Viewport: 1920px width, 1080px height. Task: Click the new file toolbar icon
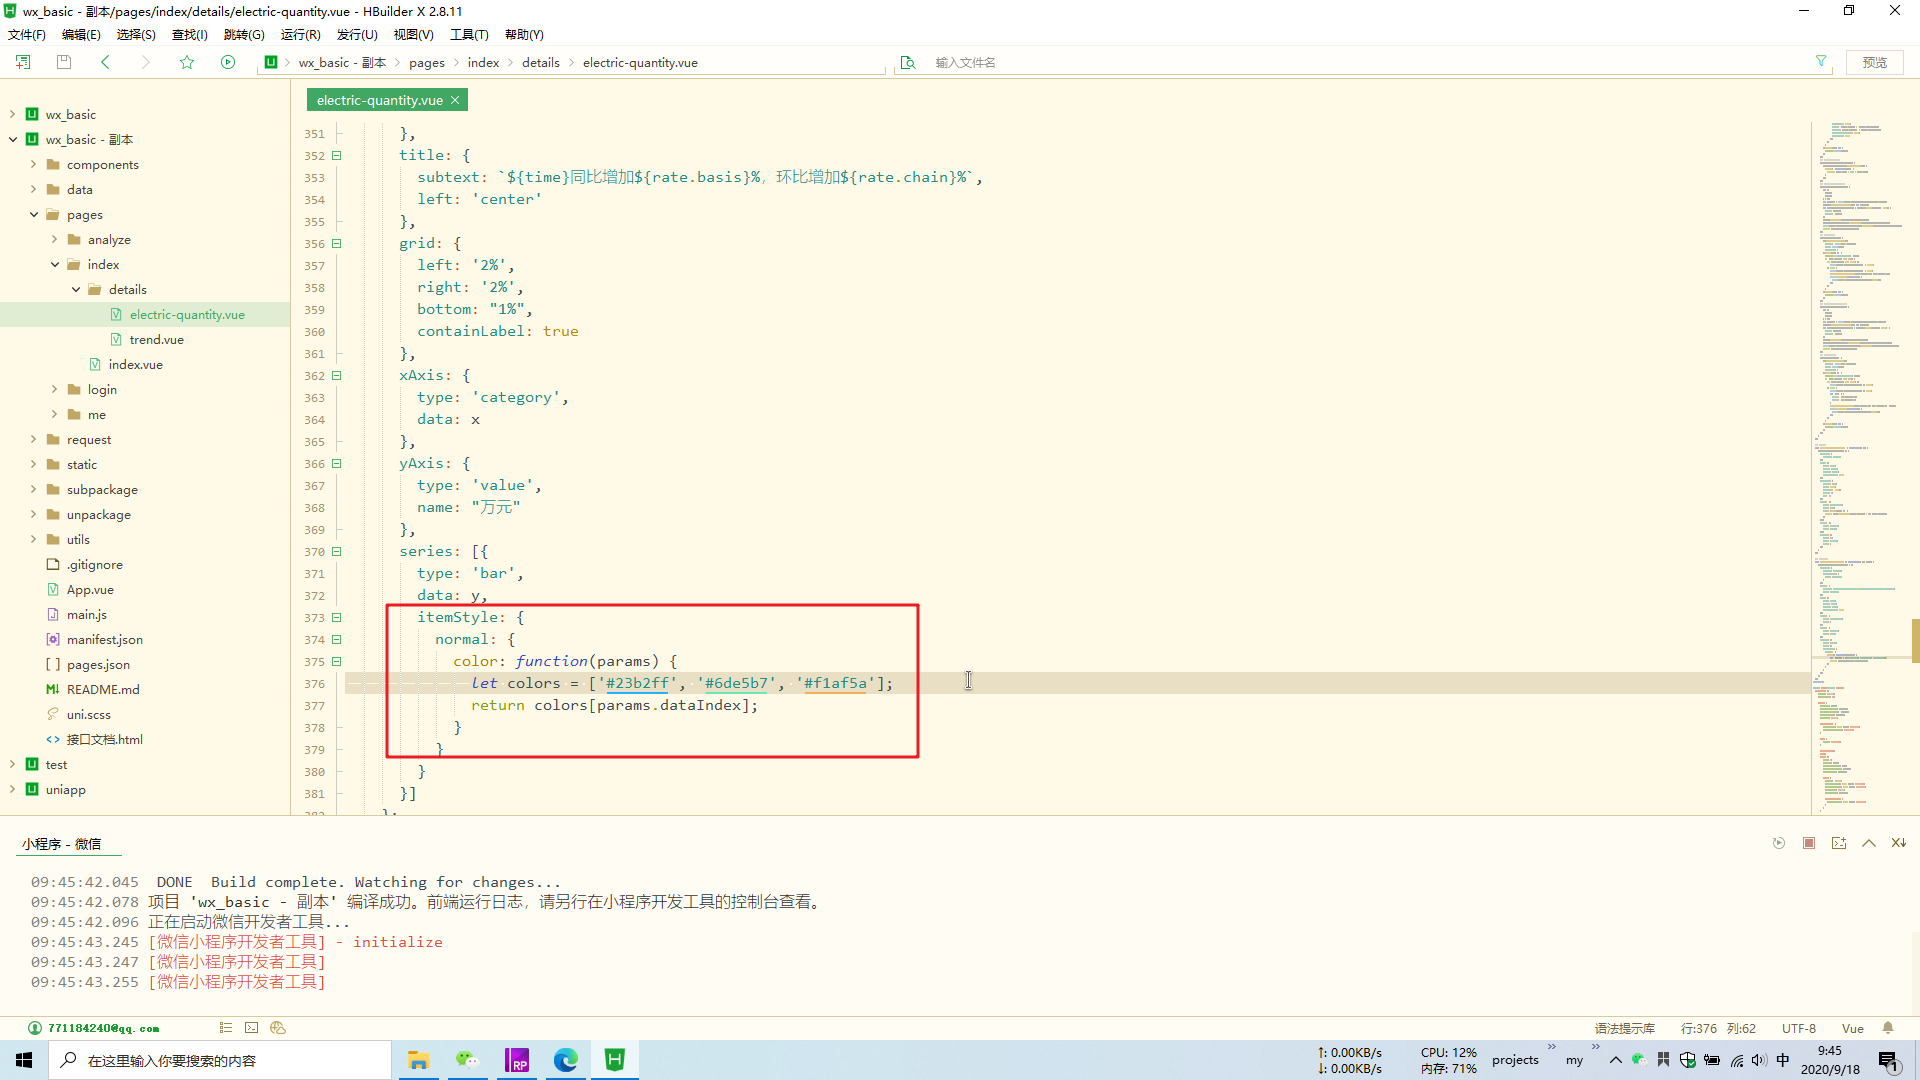coord(23,62)
